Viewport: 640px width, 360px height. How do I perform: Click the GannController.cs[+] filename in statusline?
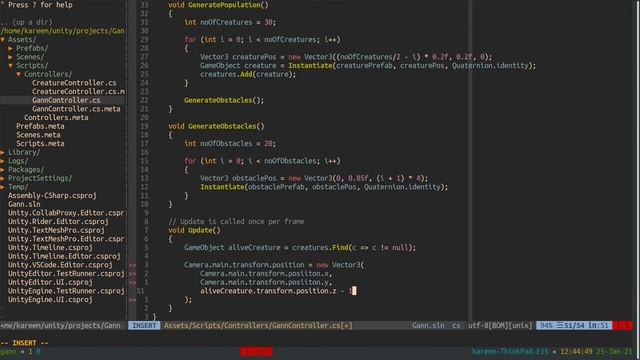point(258,325)
